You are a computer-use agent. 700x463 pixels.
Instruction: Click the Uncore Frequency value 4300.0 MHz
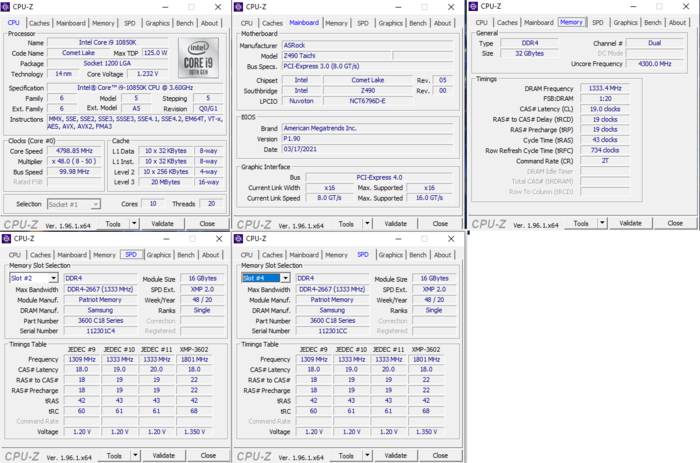pyautogui.click(x=654, y=64)
